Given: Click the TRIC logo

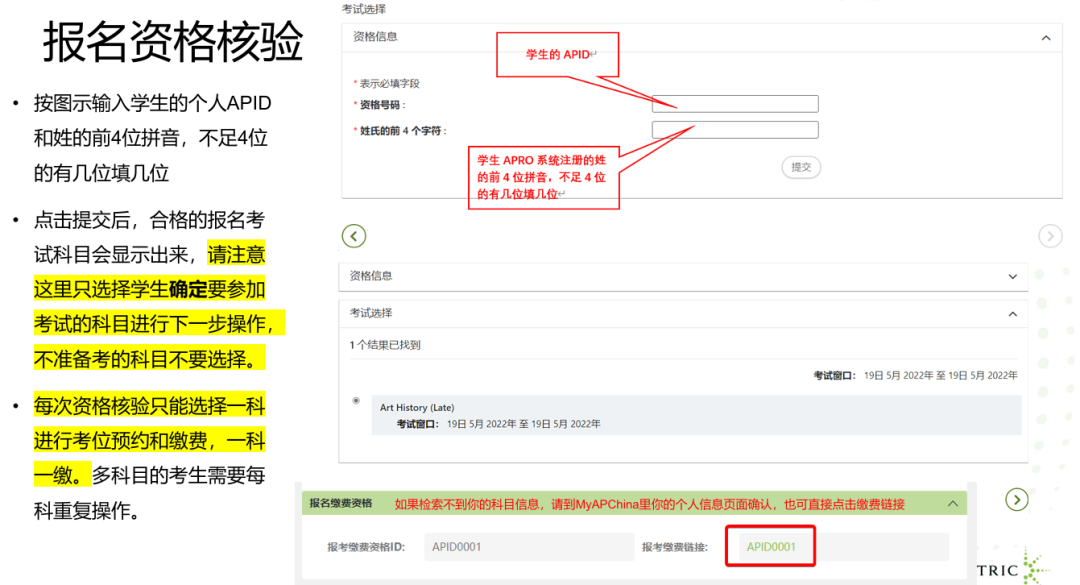Looking at the screenshot, I should (x=1010, y=568).
